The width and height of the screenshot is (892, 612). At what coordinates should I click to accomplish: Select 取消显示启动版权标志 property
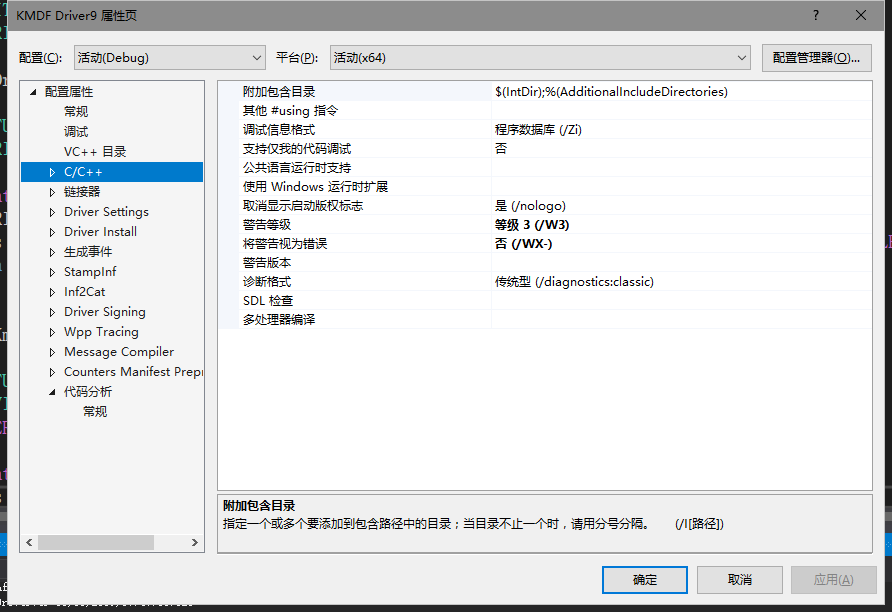[303, 205]
